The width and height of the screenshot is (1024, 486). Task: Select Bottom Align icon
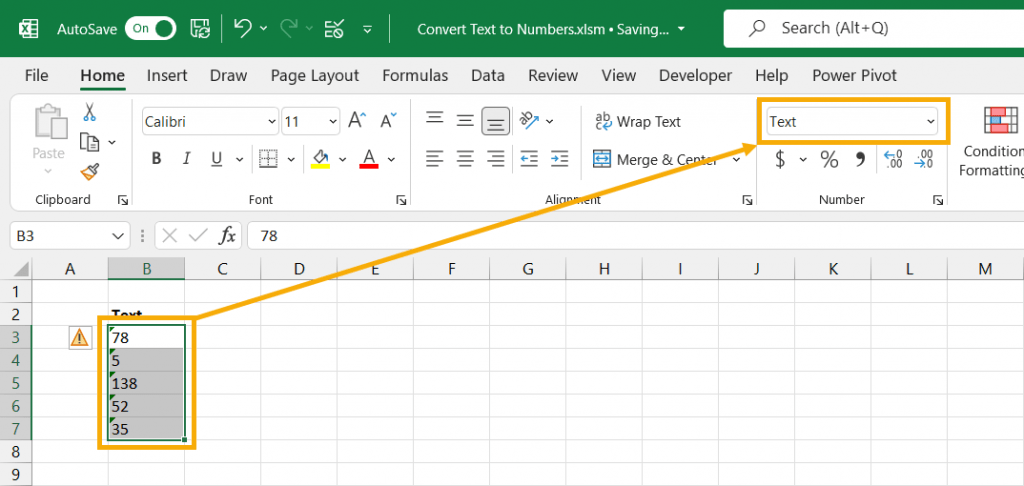tap(496, 122)
